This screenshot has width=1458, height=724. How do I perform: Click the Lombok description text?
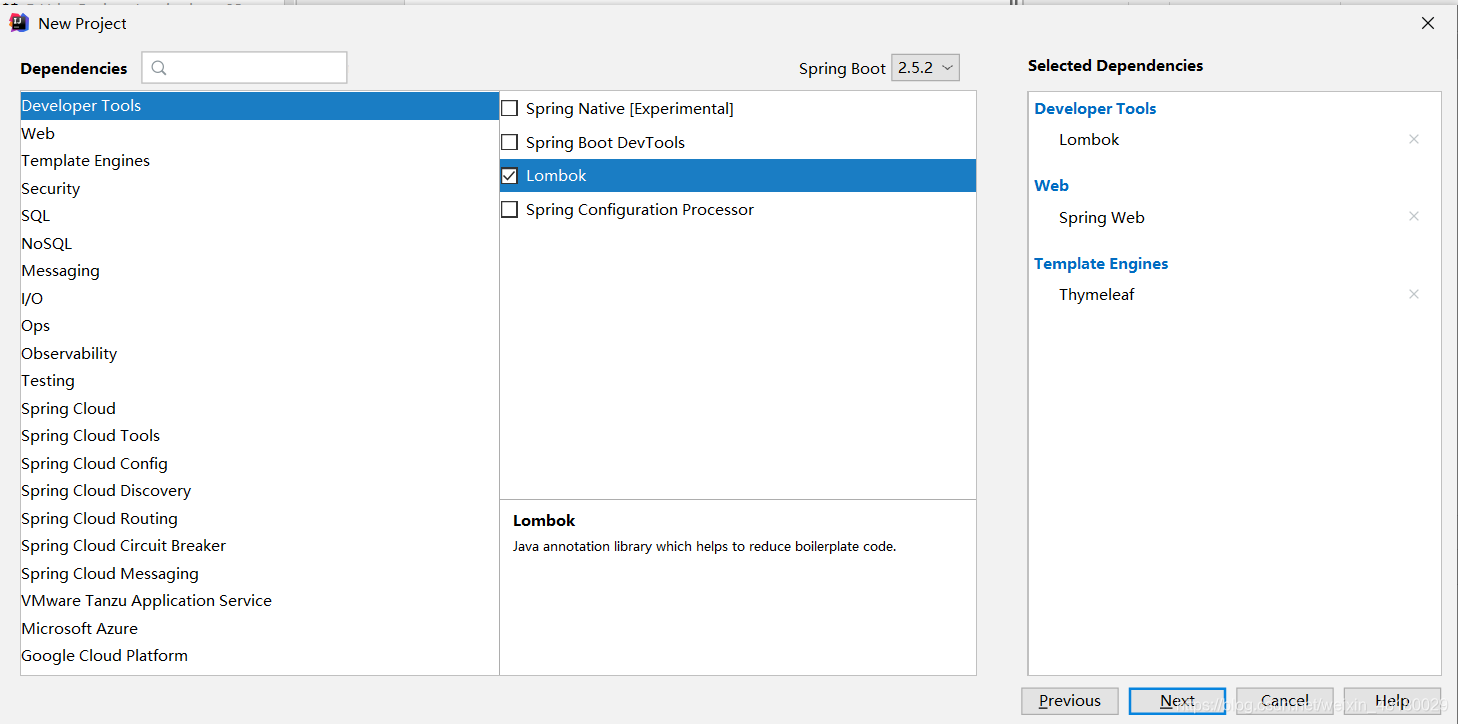tap(704, 547)
